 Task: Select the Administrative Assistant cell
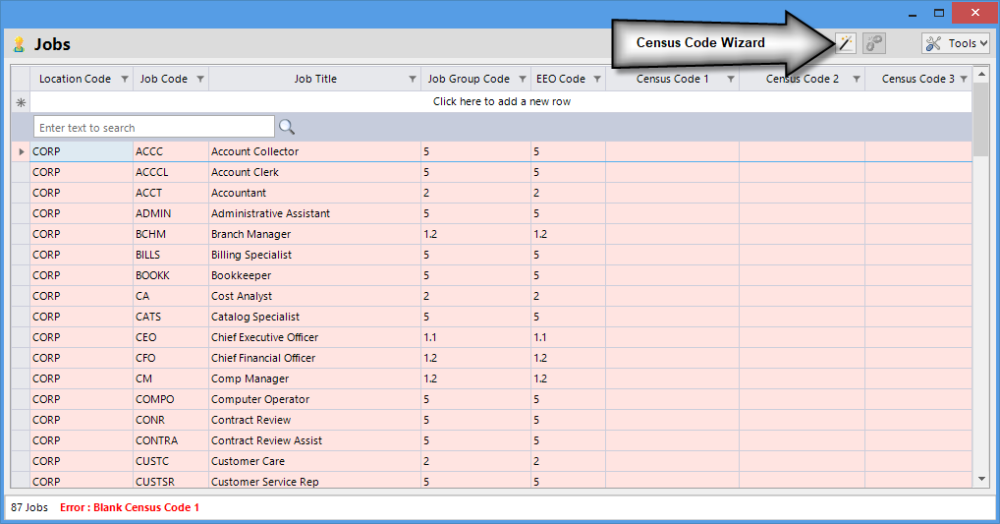(x=314, y=214)
